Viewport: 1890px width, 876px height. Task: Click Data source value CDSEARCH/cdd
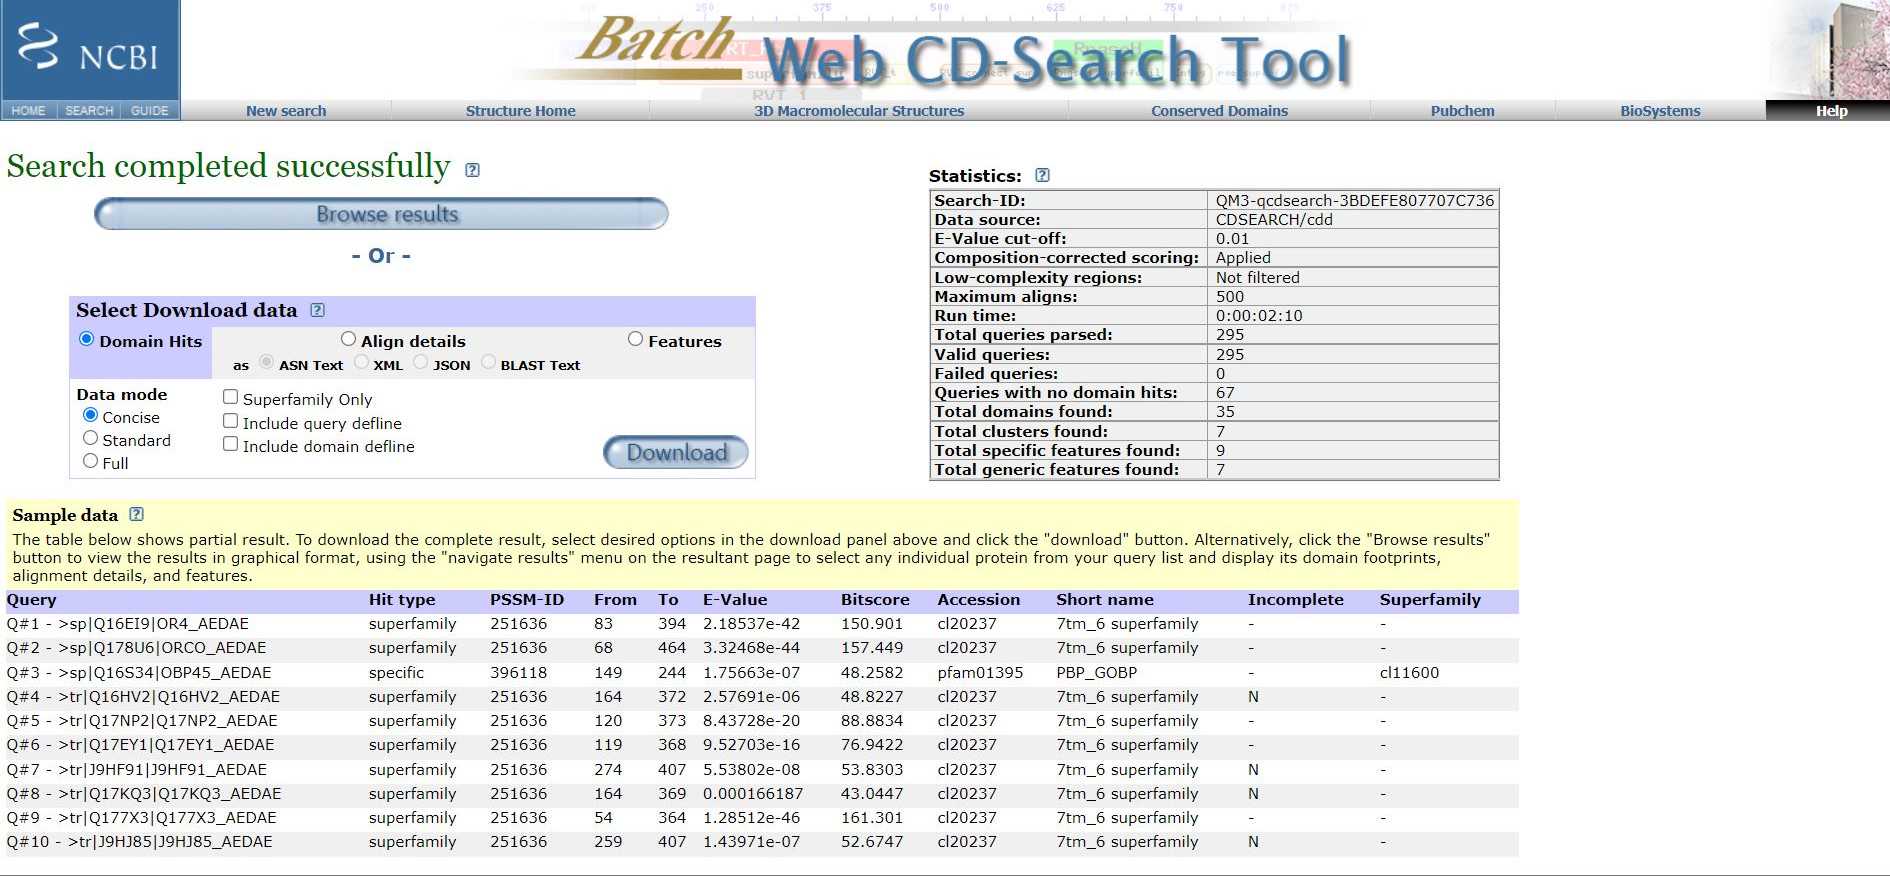(x=1273, y=219)
